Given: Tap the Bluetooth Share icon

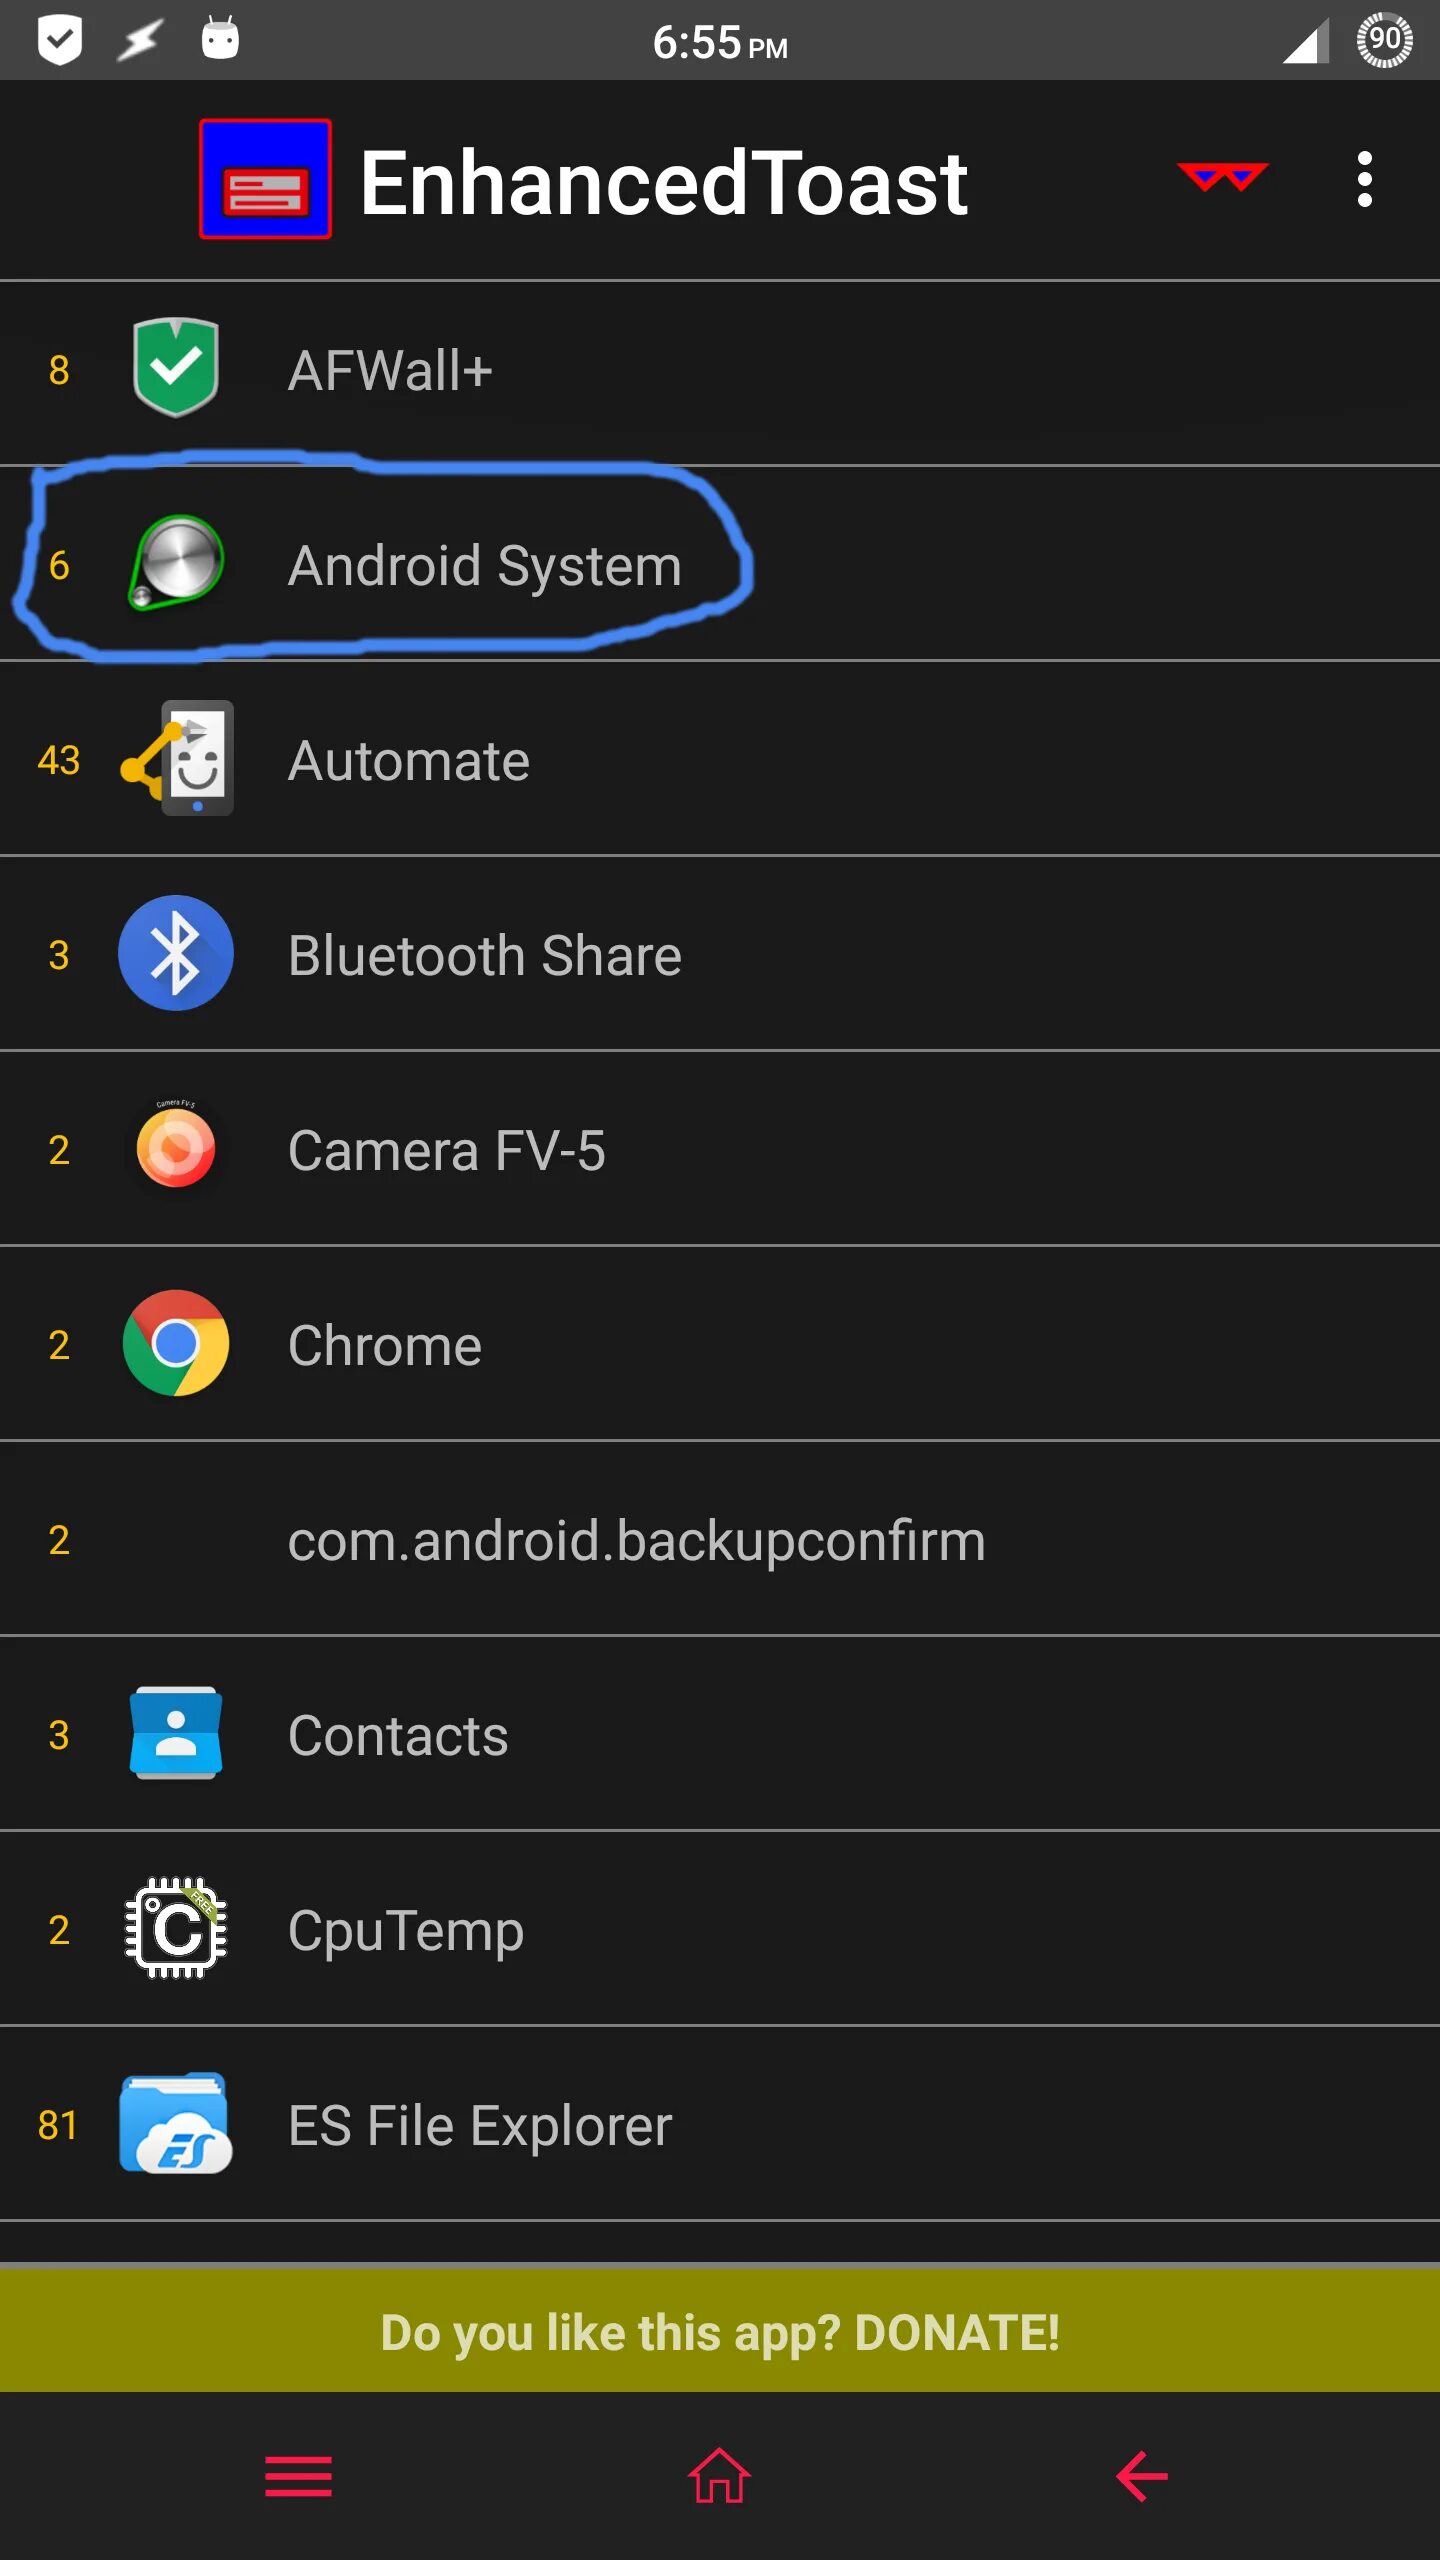Looking at the screenshot, I should point(176,953).
